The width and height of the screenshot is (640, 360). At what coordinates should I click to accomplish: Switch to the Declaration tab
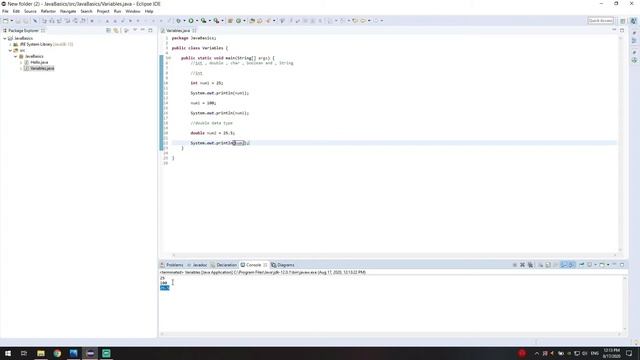click(x=224, y=265)
